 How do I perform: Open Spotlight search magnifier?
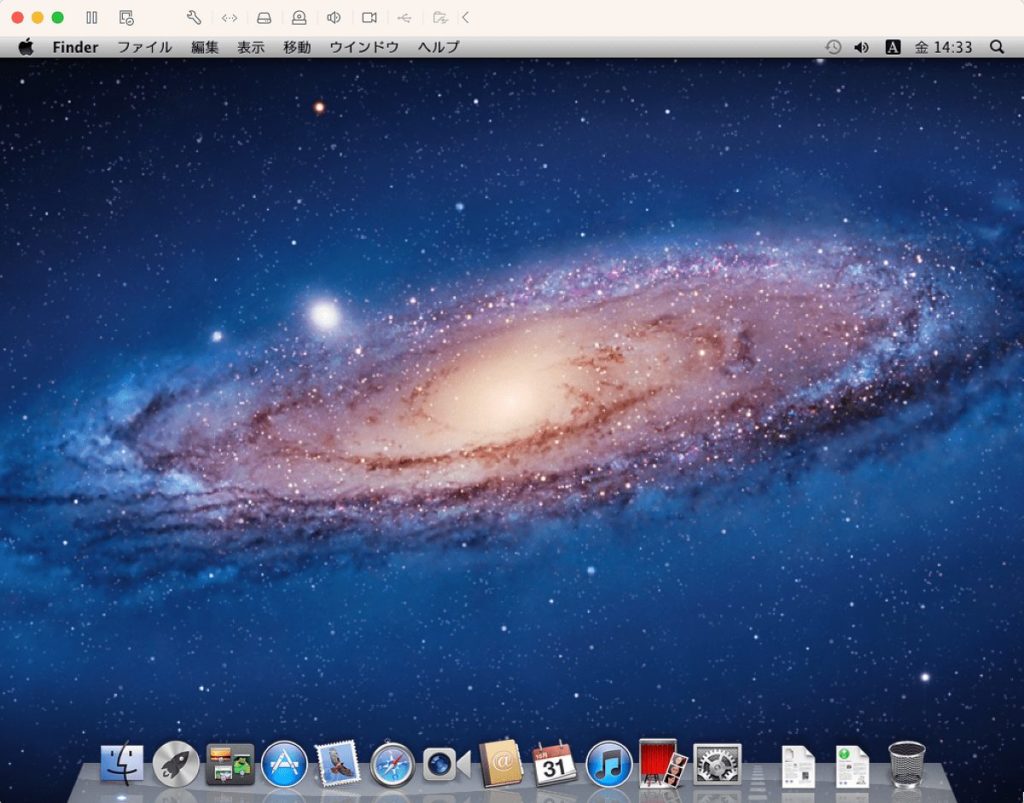(997, 47)
